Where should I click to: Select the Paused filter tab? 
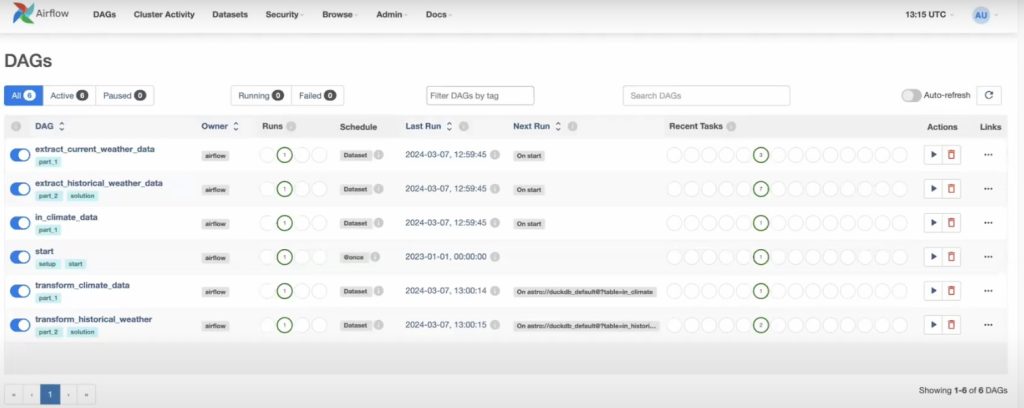[125, 95]
